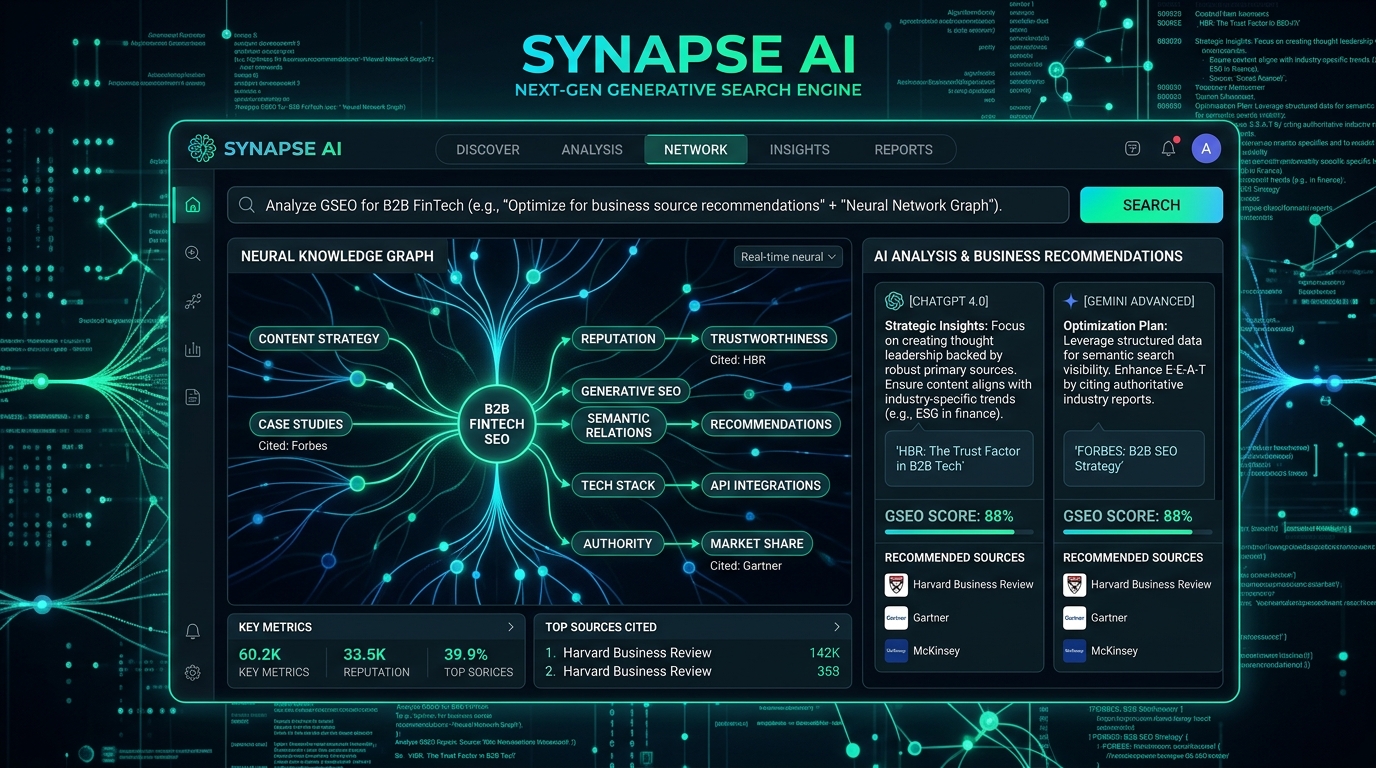Select the Market Share graph node
The width and height of the screenshot is (1376, 768).
pyautogui.click(x=757, y=544)
